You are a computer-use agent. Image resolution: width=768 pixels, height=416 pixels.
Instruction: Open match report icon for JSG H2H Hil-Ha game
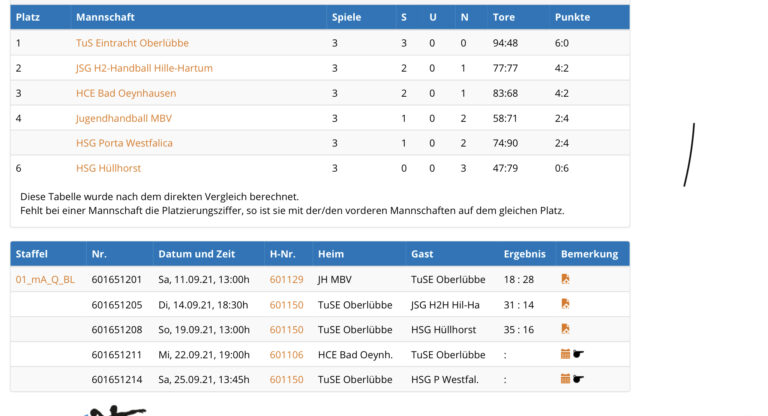pyautogui.click(x=565, y=304)
